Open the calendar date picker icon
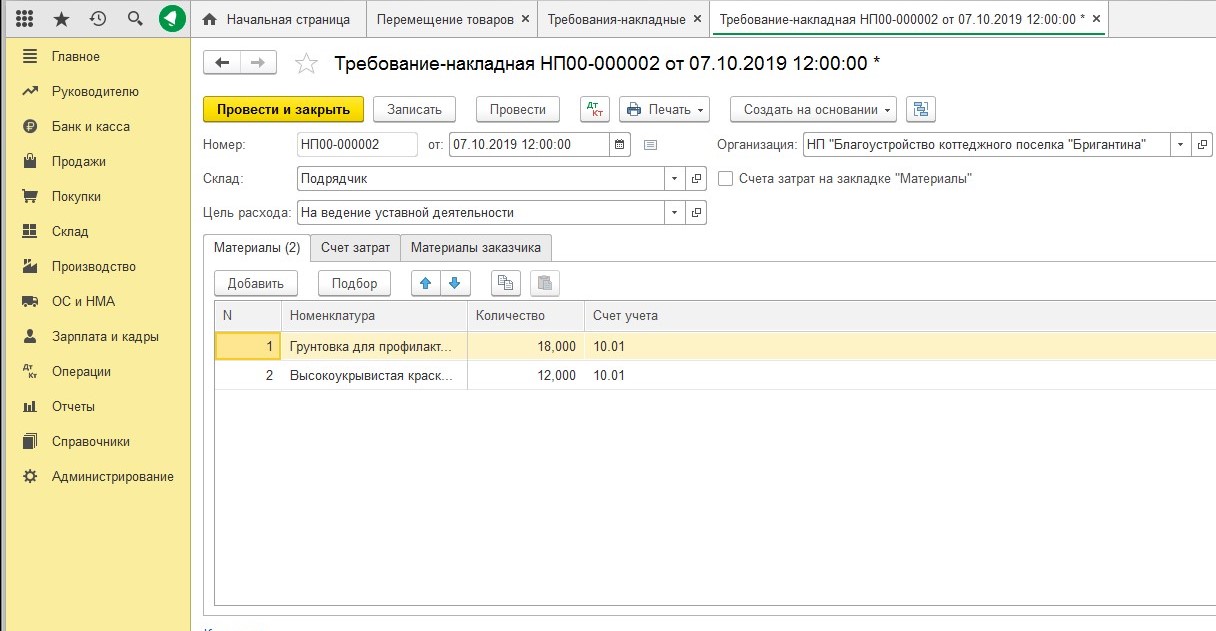 621,145
